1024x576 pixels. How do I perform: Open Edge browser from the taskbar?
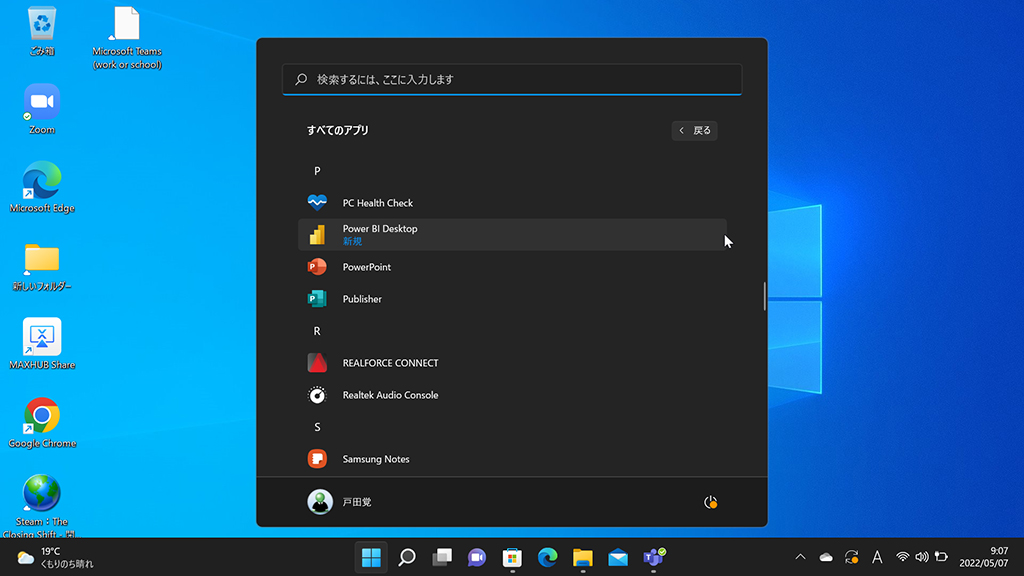(547, 557)
